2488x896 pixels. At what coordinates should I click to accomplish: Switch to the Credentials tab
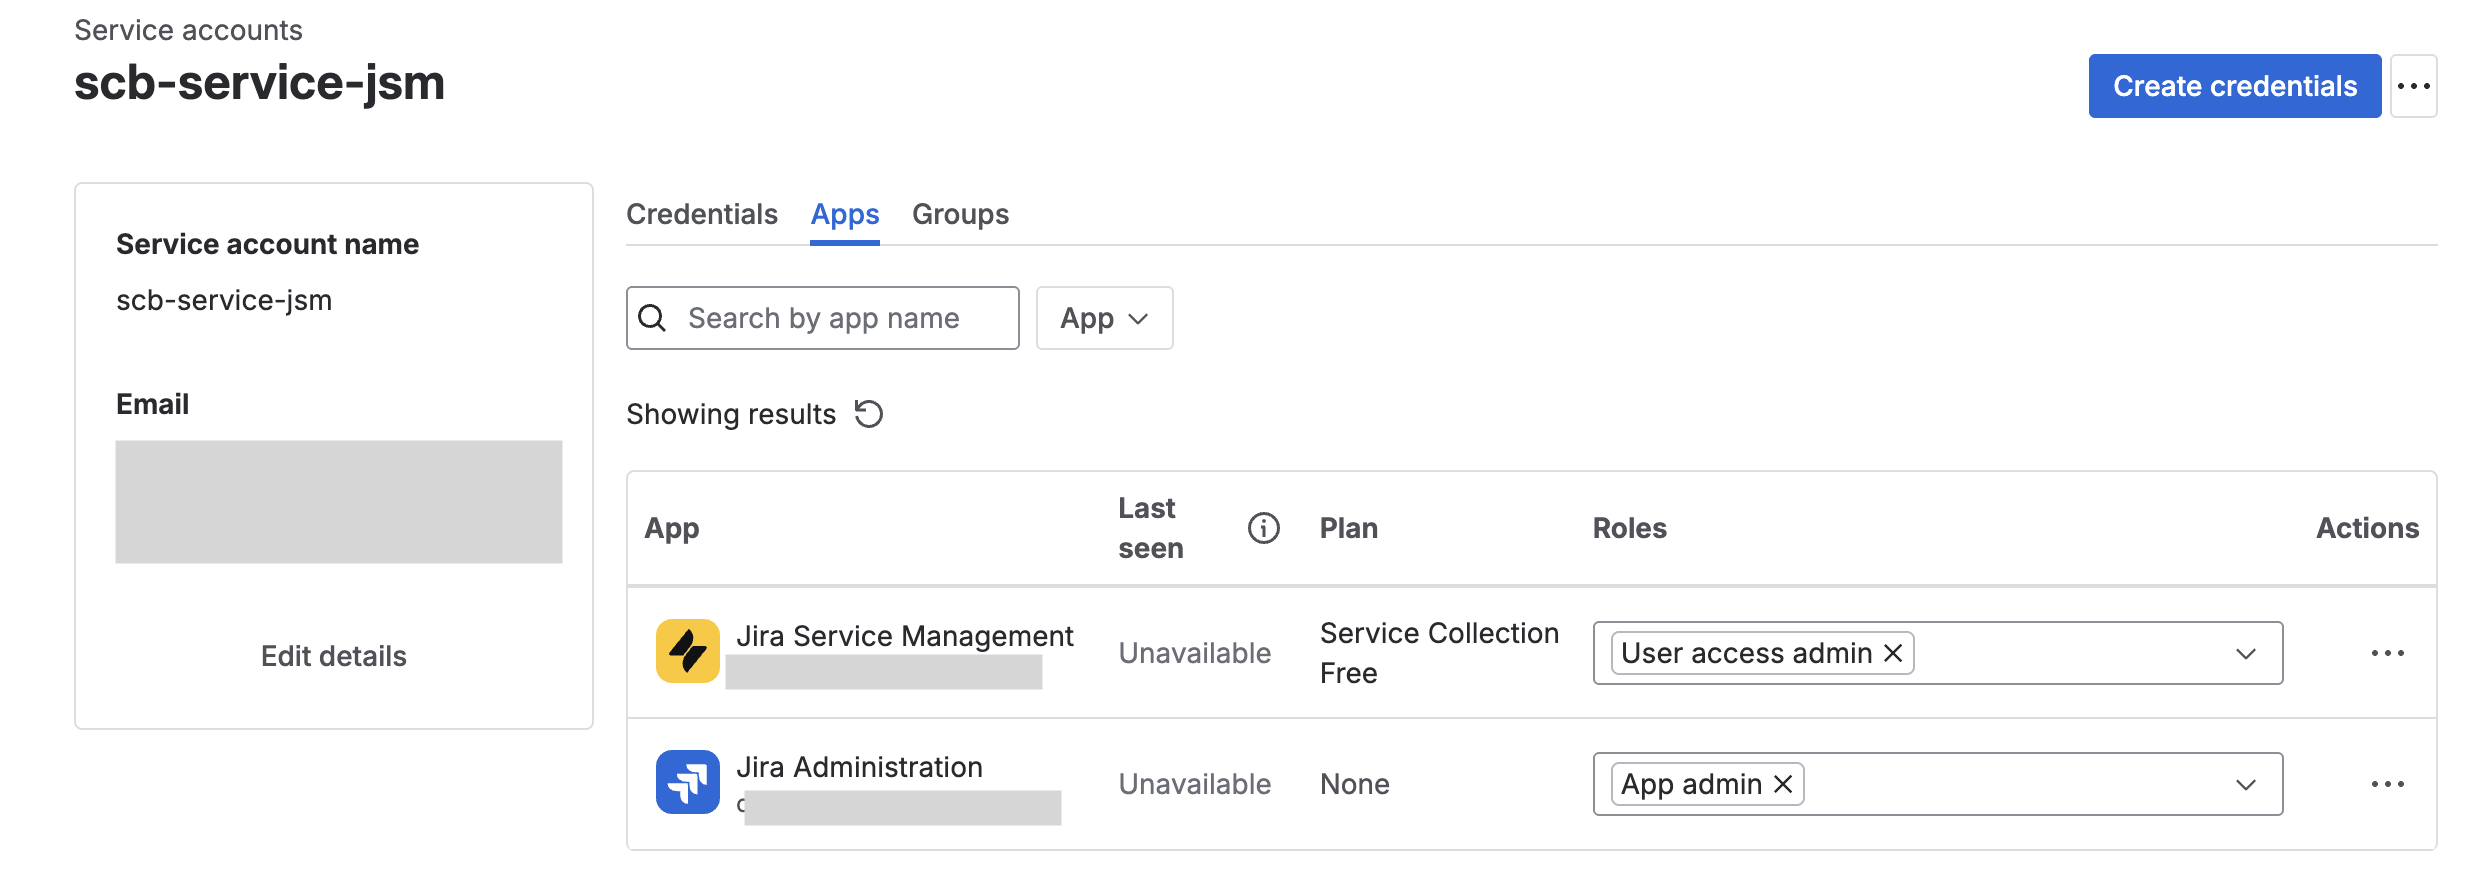click(x=701, y=214)
